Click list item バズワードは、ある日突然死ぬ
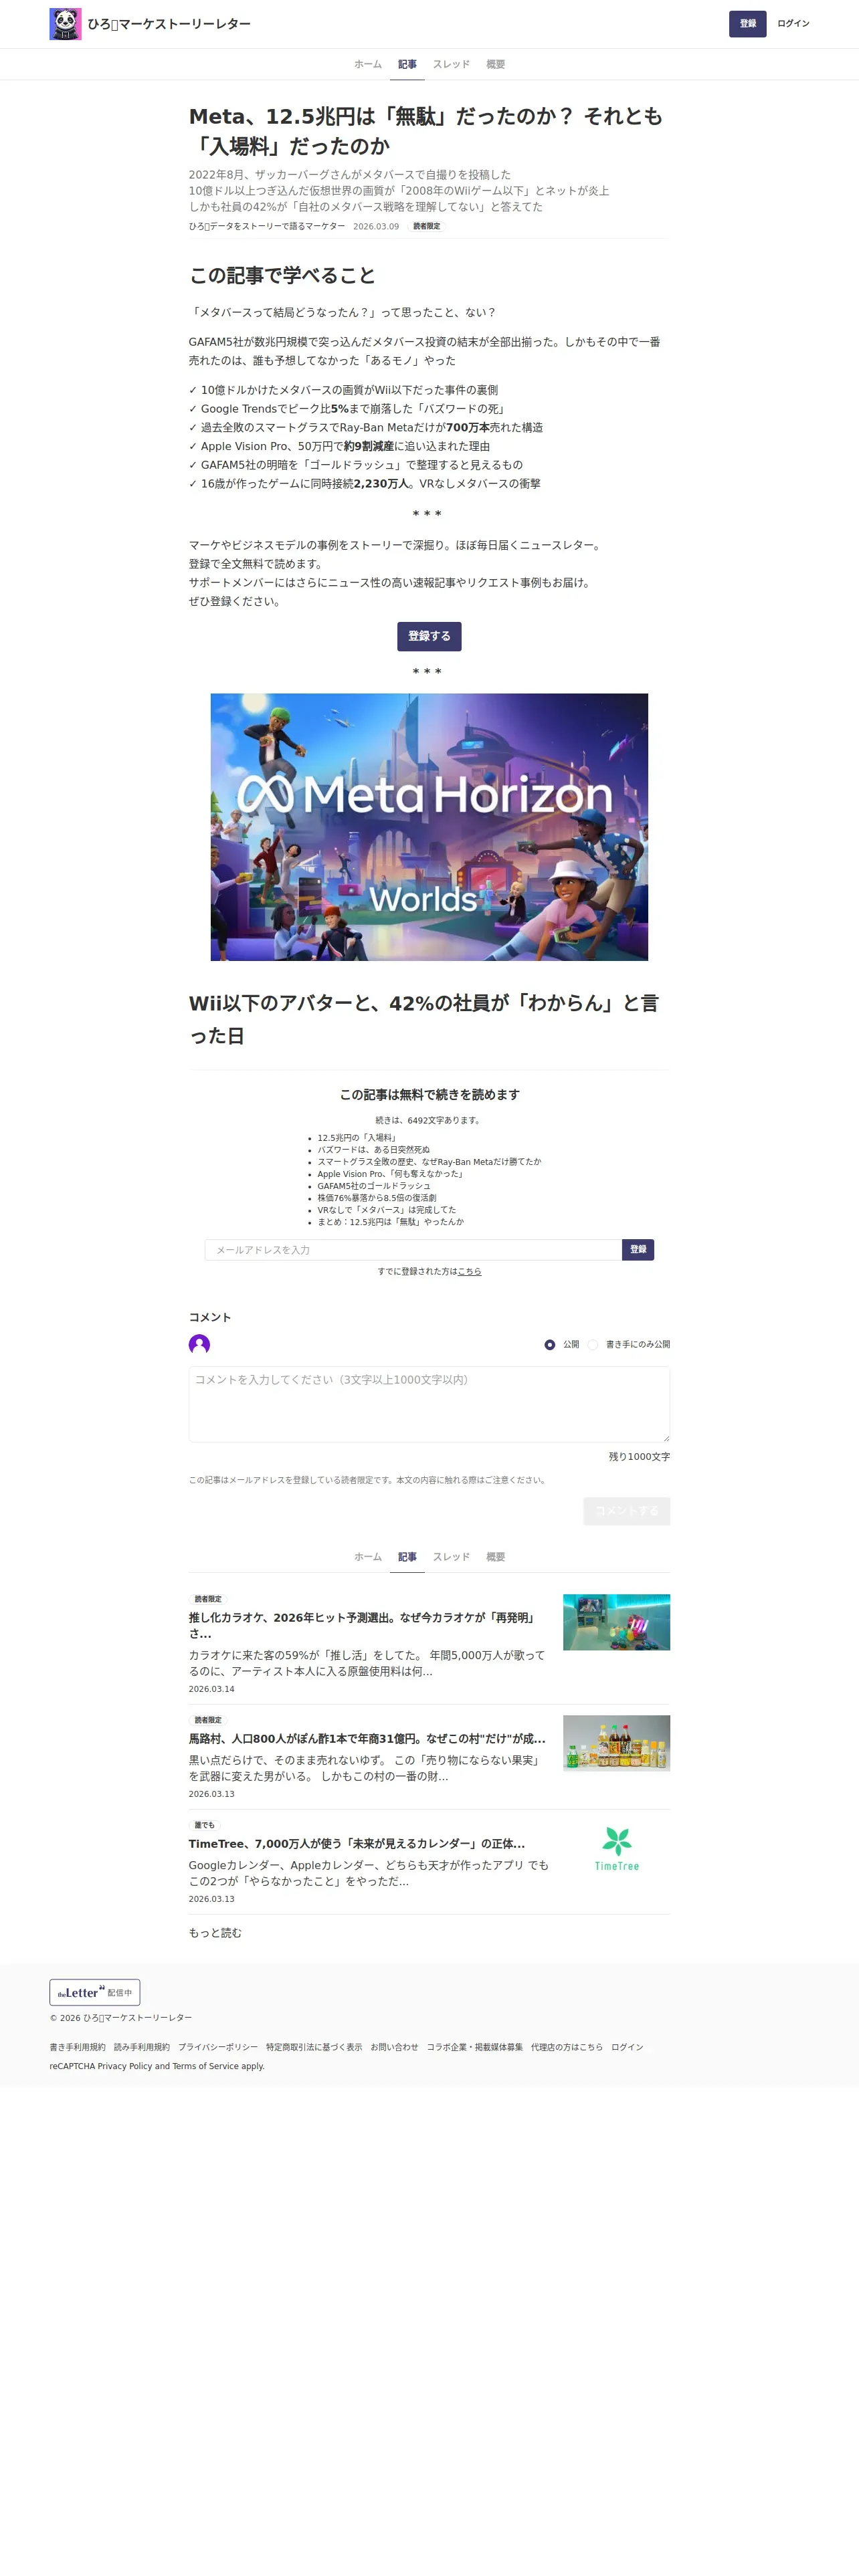The image size is (859, 2576). coord(373,1150)
